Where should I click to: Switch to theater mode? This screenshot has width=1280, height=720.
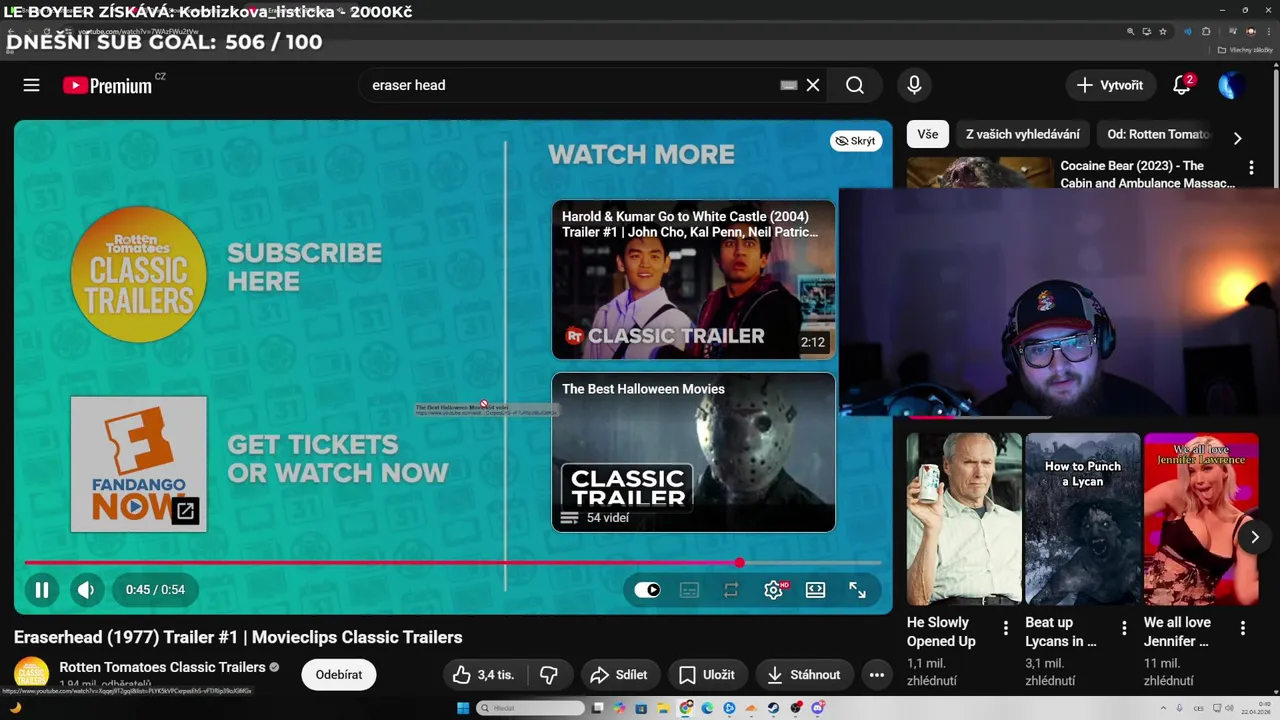[815, 590]
